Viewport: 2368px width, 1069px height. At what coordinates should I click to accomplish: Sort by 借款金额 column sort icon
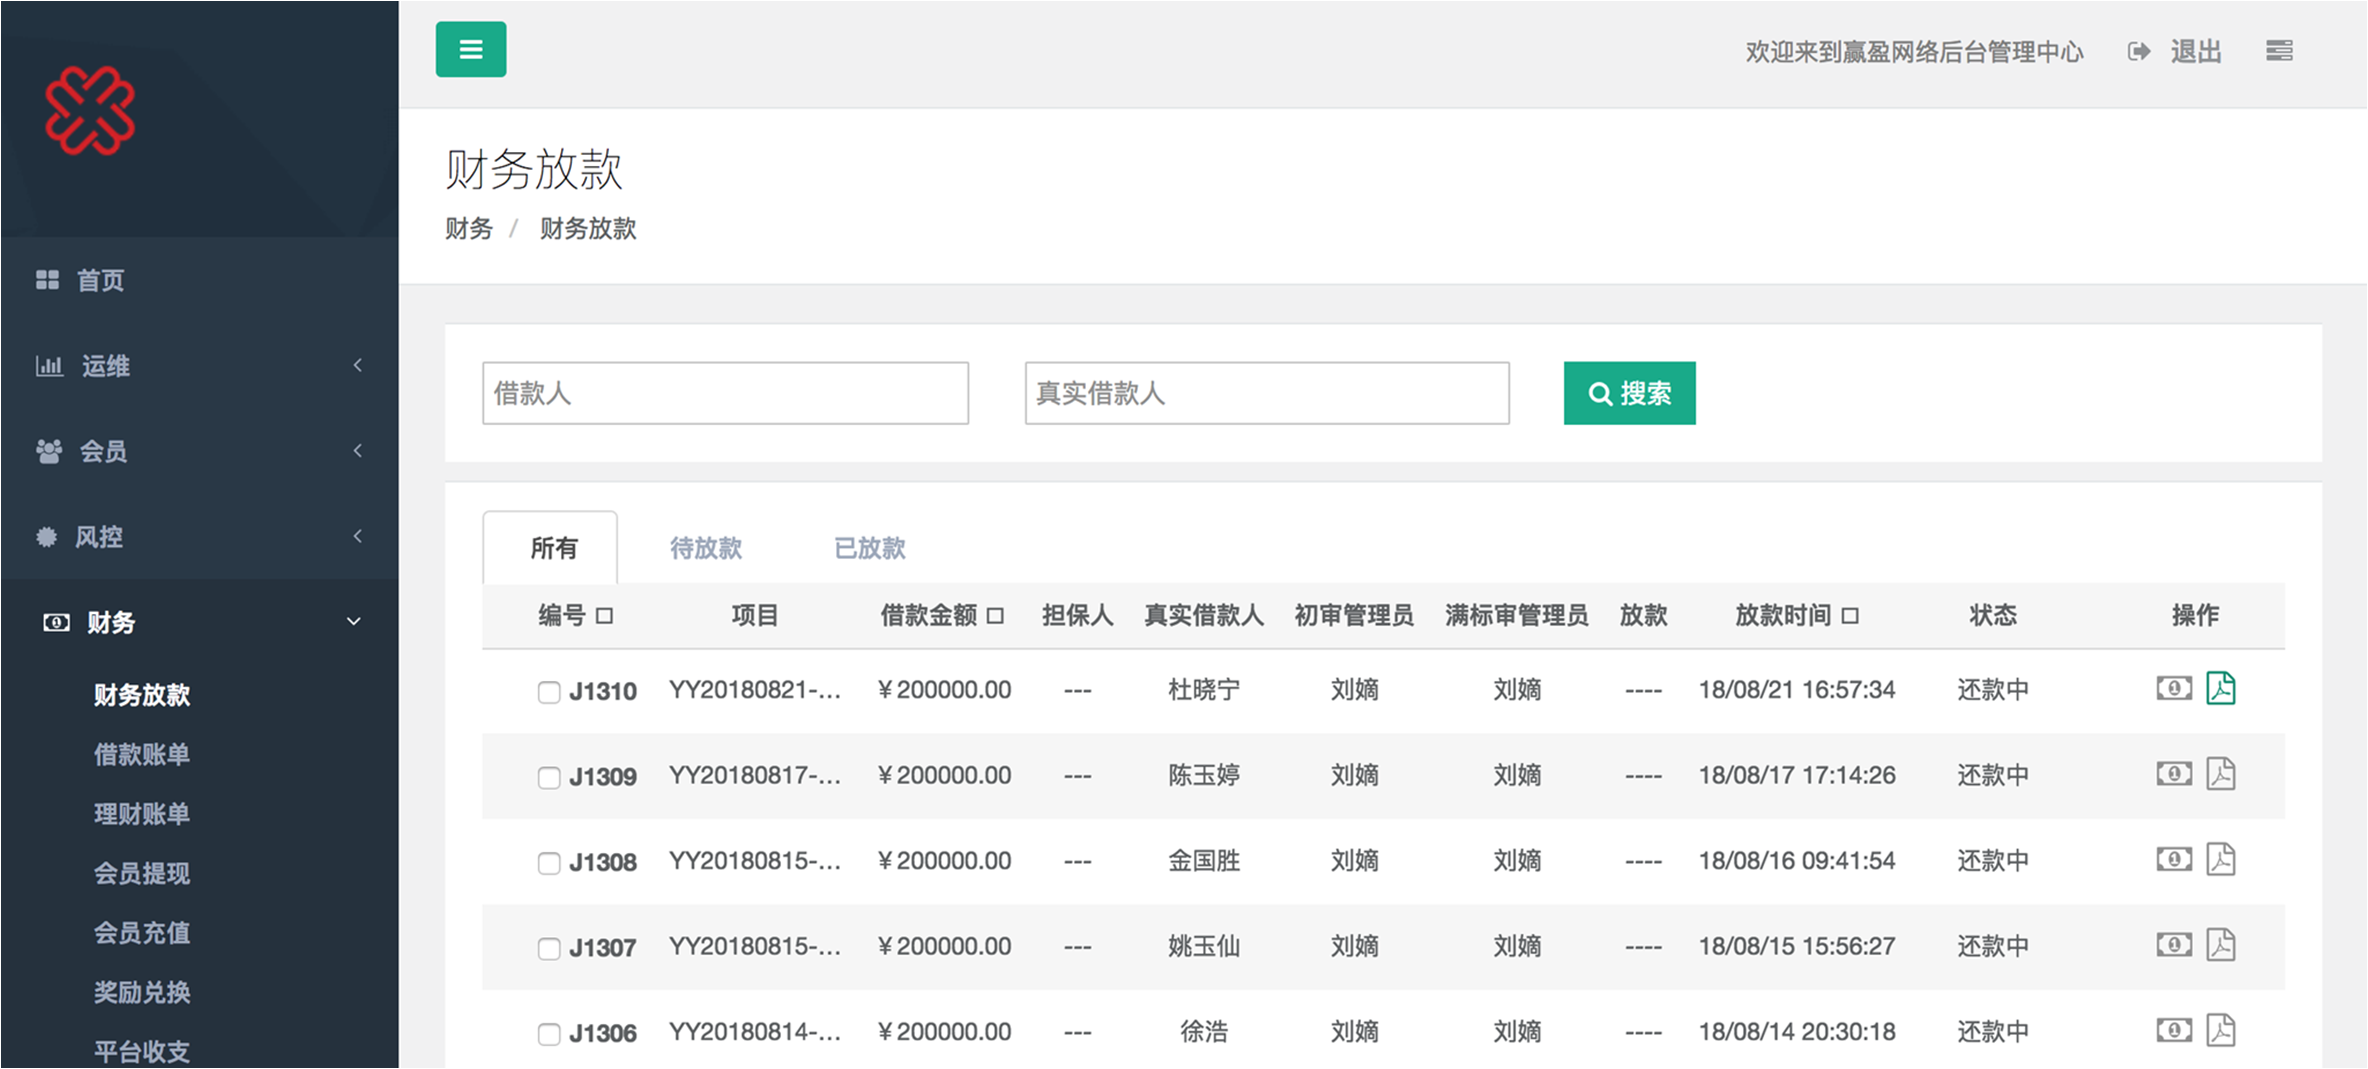tap(995, 616)
